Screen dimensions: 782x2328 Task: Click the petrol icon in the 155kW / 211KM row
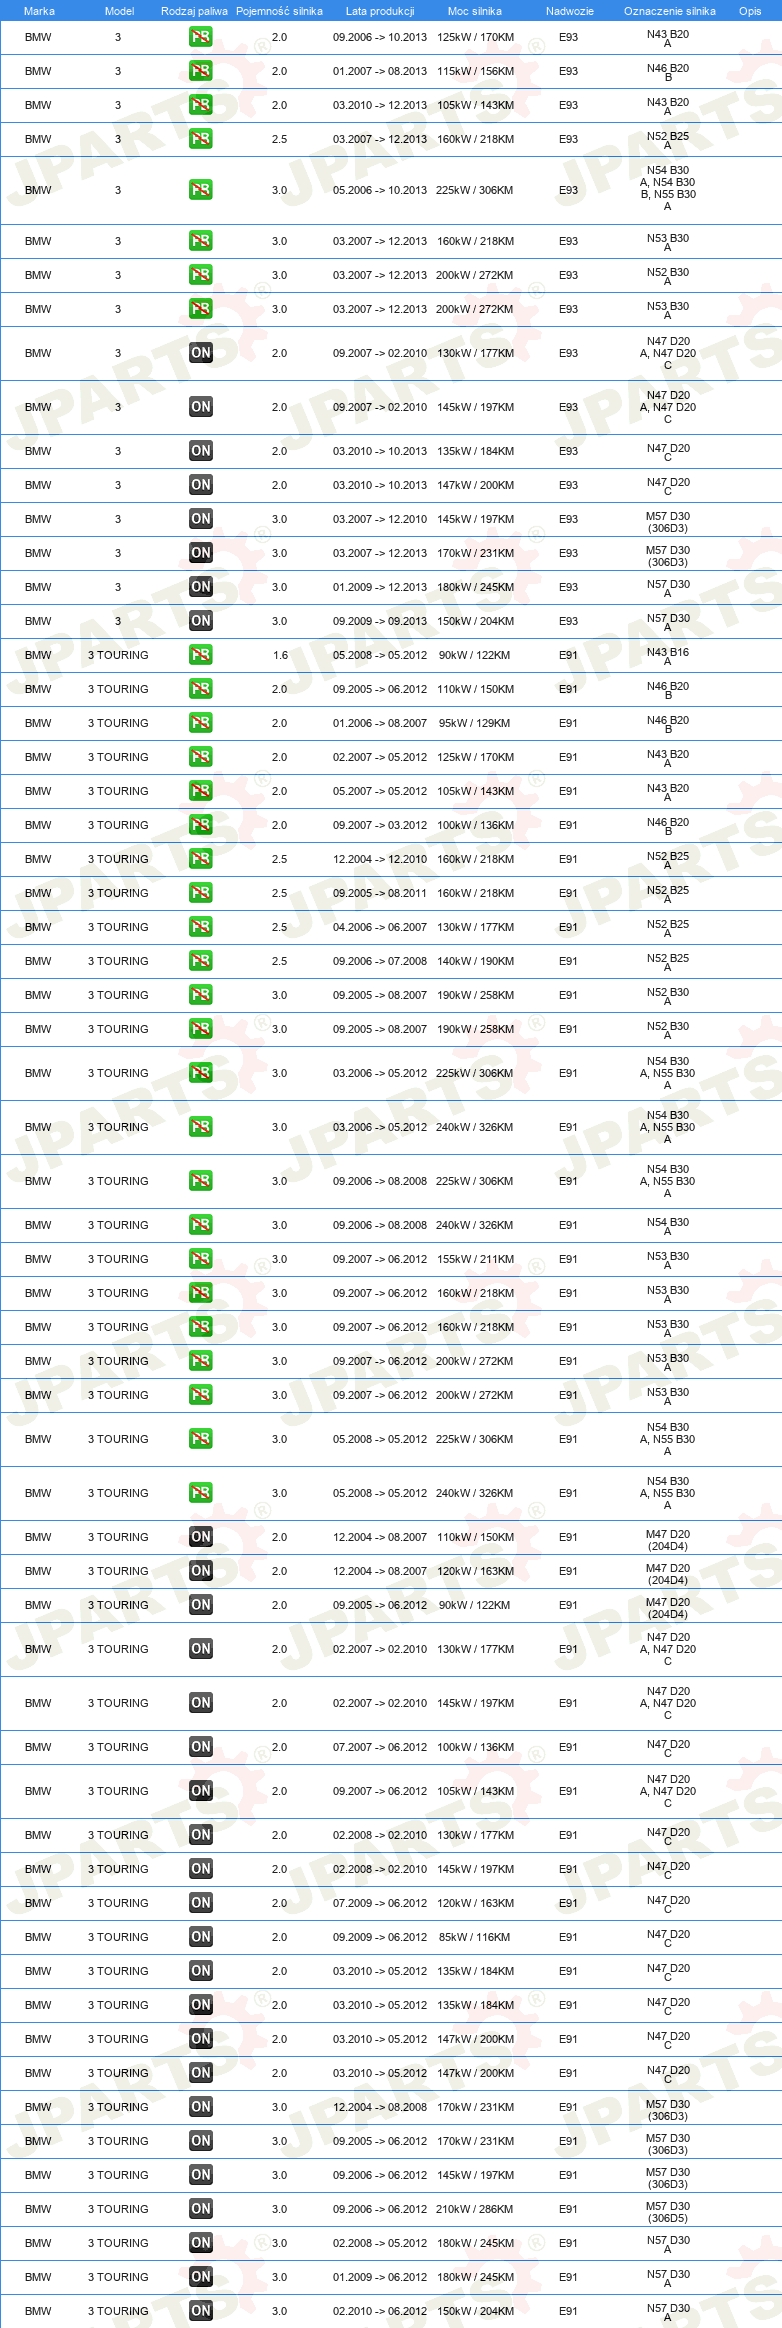[200, 1259]
